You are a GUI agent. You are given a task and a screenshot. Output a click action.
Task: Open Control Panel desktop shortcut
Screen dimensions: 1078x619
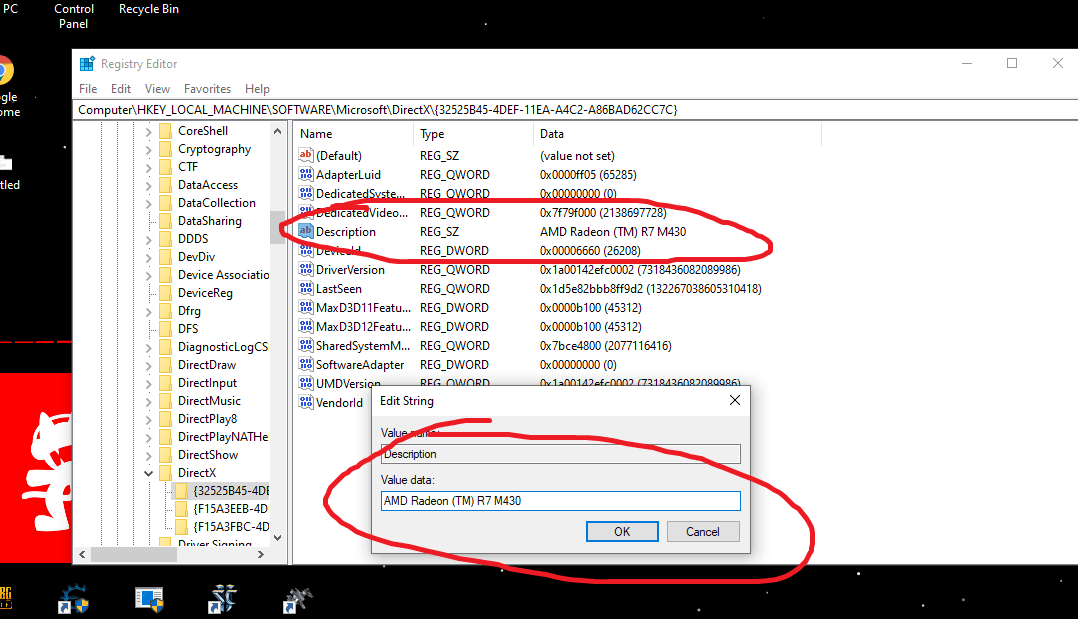74,16
